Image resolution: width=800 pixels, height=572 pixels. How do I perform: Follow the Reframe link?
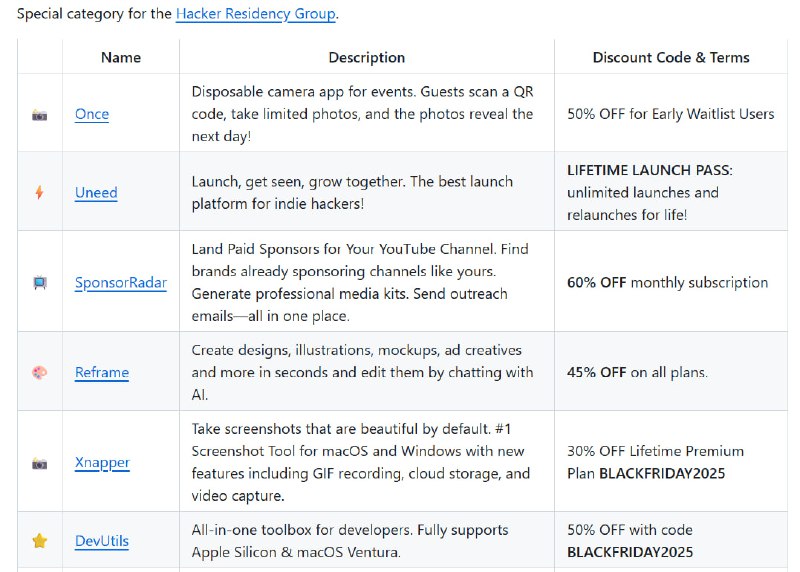point(102,373)
